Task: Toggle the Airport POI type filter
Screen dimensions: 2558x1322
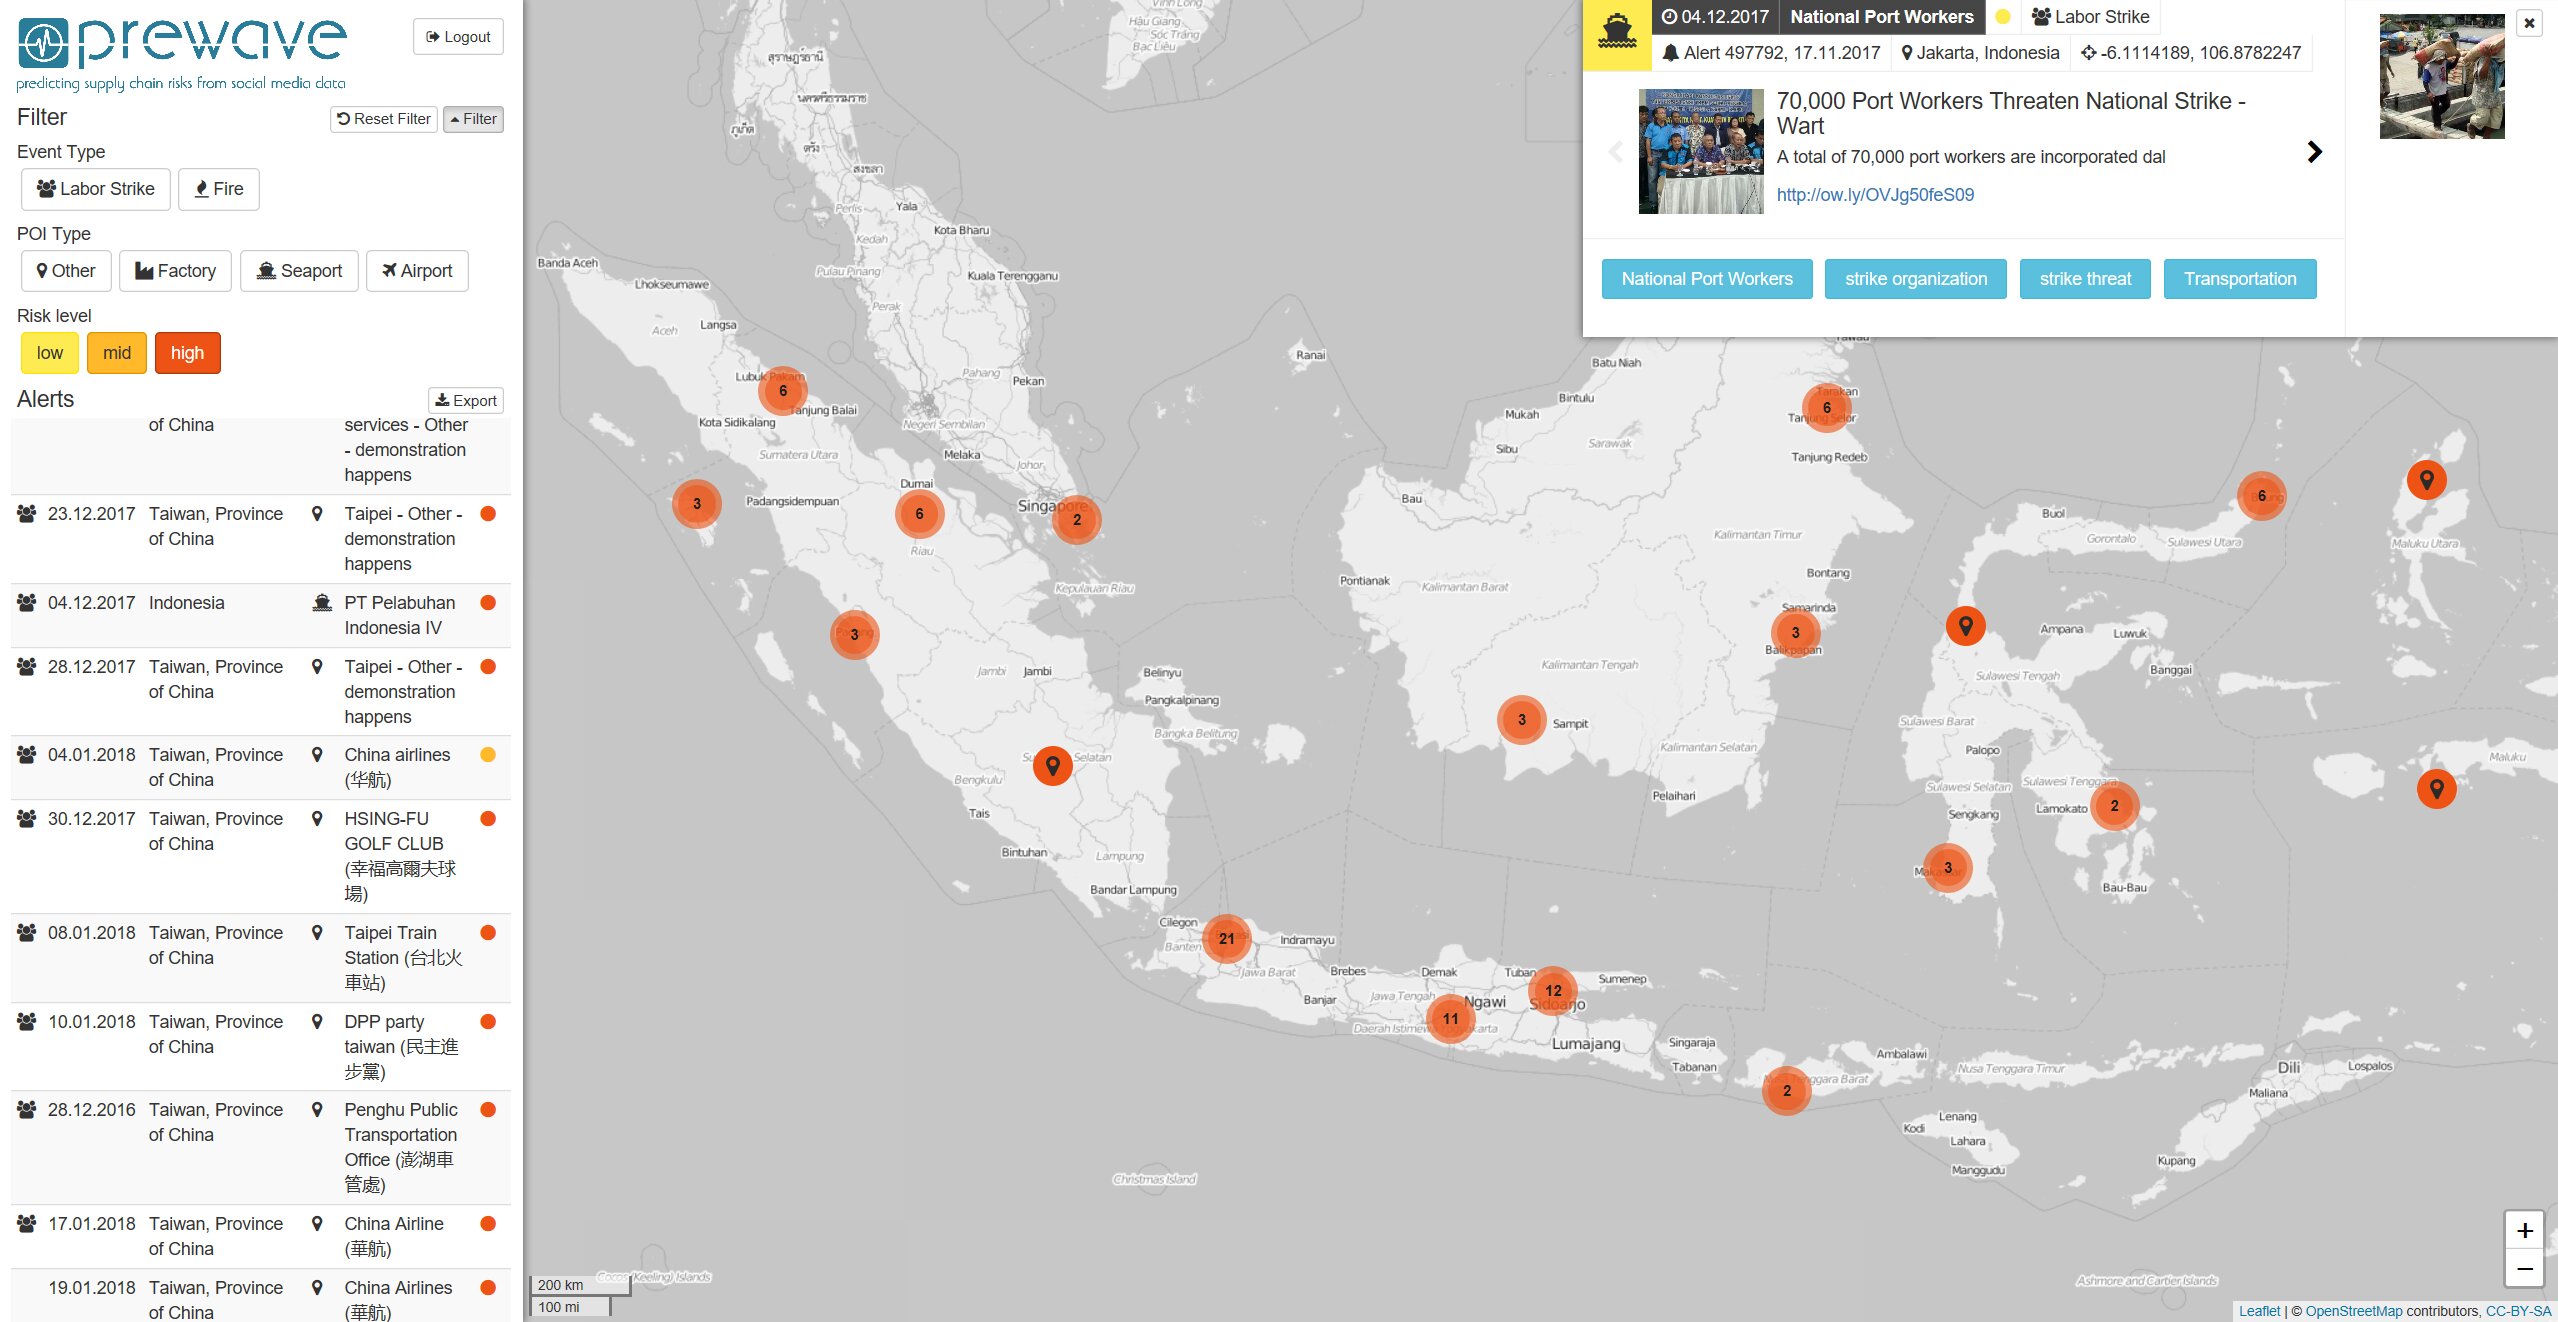Action: click(x=417, y=271)
